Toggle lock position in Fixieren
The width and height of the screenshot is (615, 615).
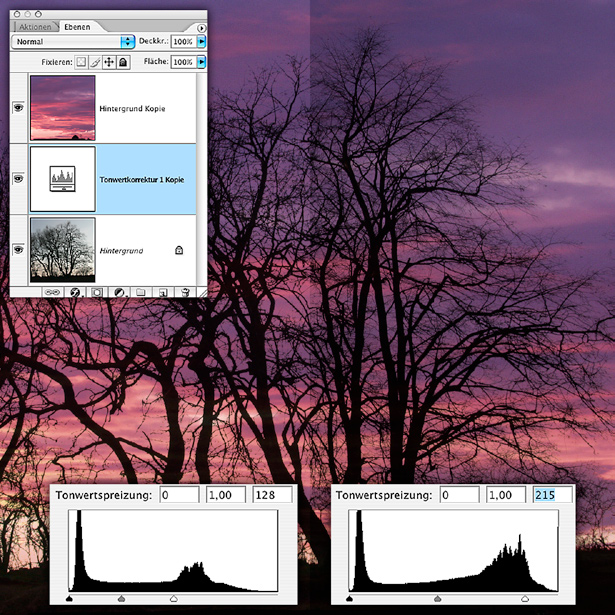coord(109,62)
